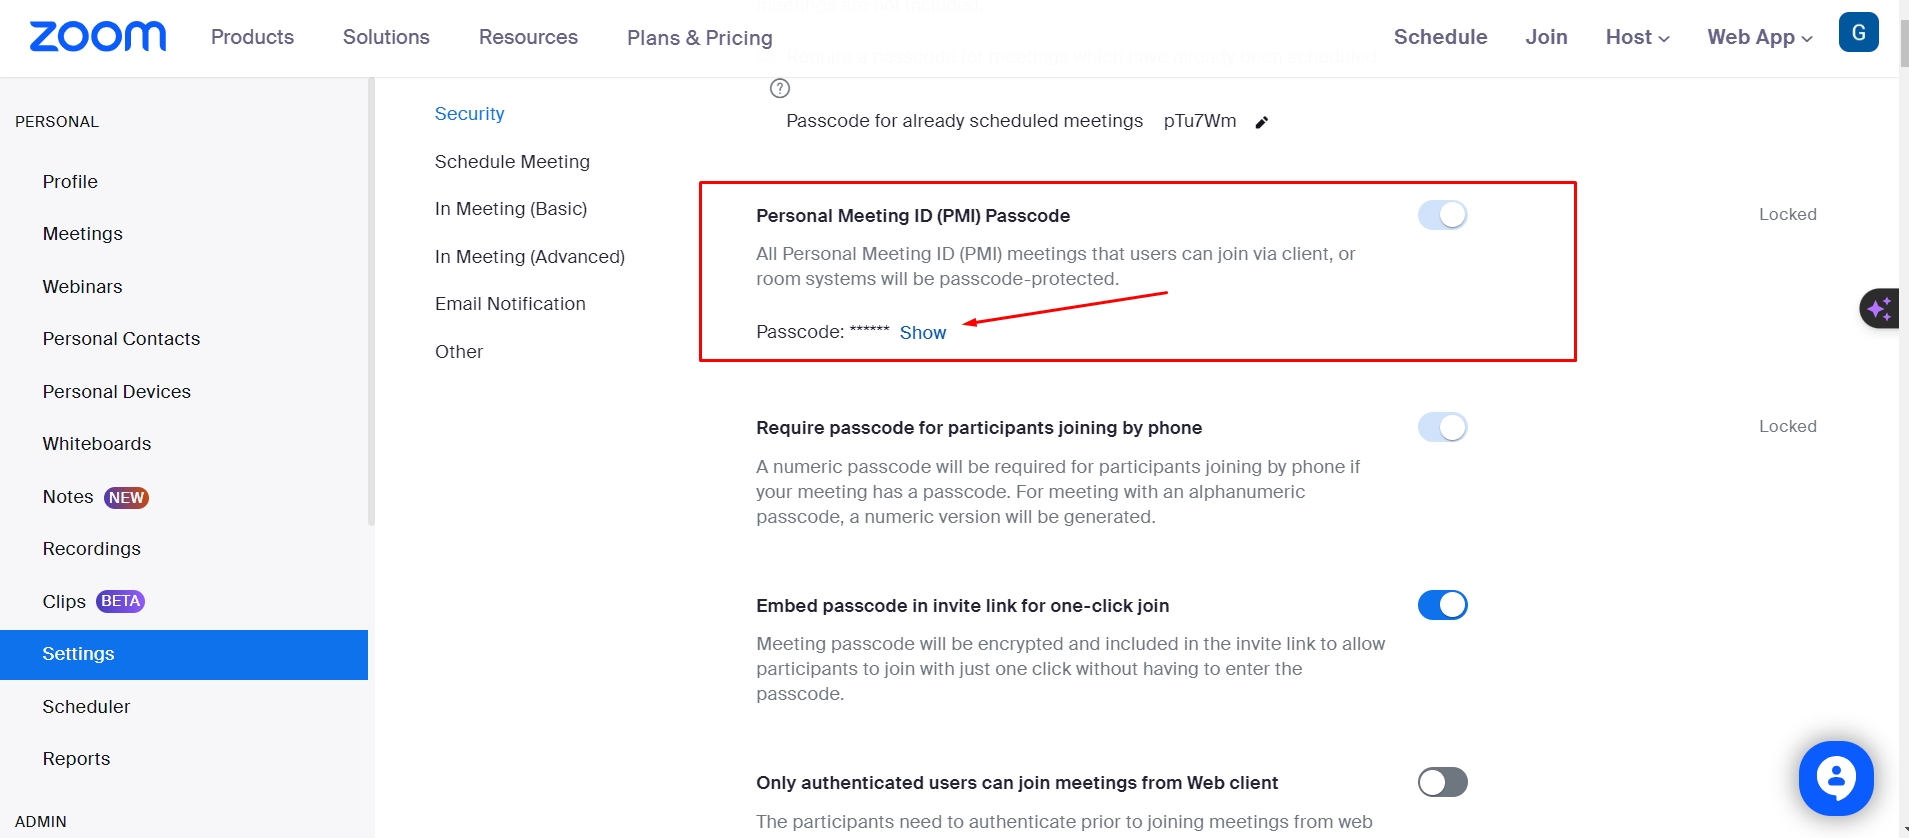Expand the Web App dropdown
Image resolution: width=1909 pixels, height=838 pixels.
pyautogui.click(x=1759, y=37)
